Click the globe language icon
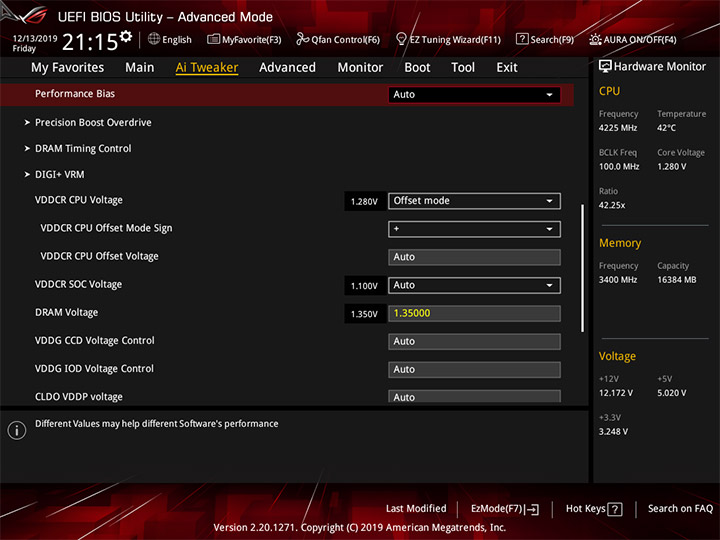720x540 pixels. [154, 39]
